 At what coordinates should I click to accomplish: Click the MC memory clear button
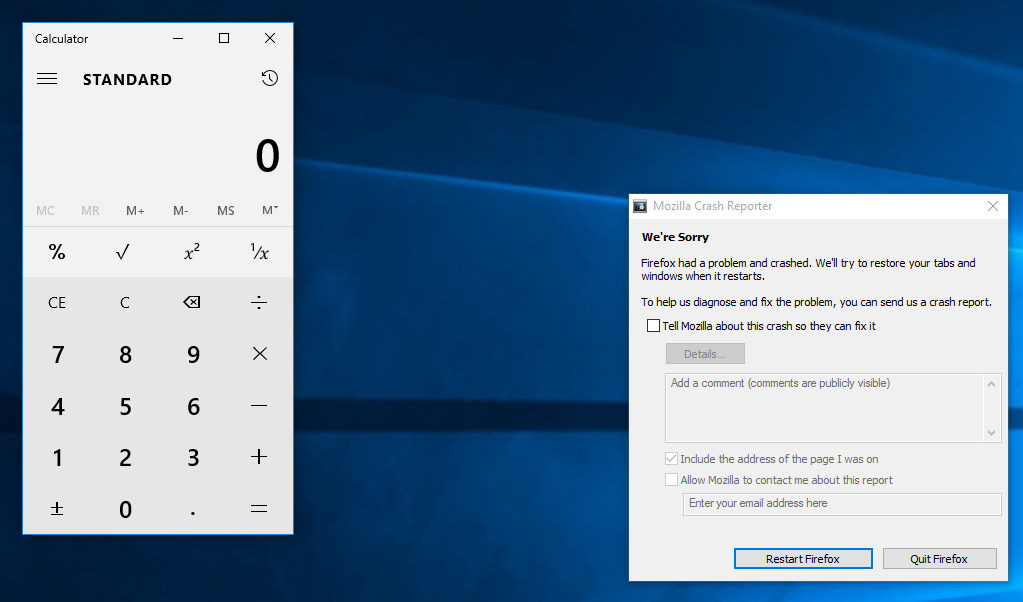(45, 211)
